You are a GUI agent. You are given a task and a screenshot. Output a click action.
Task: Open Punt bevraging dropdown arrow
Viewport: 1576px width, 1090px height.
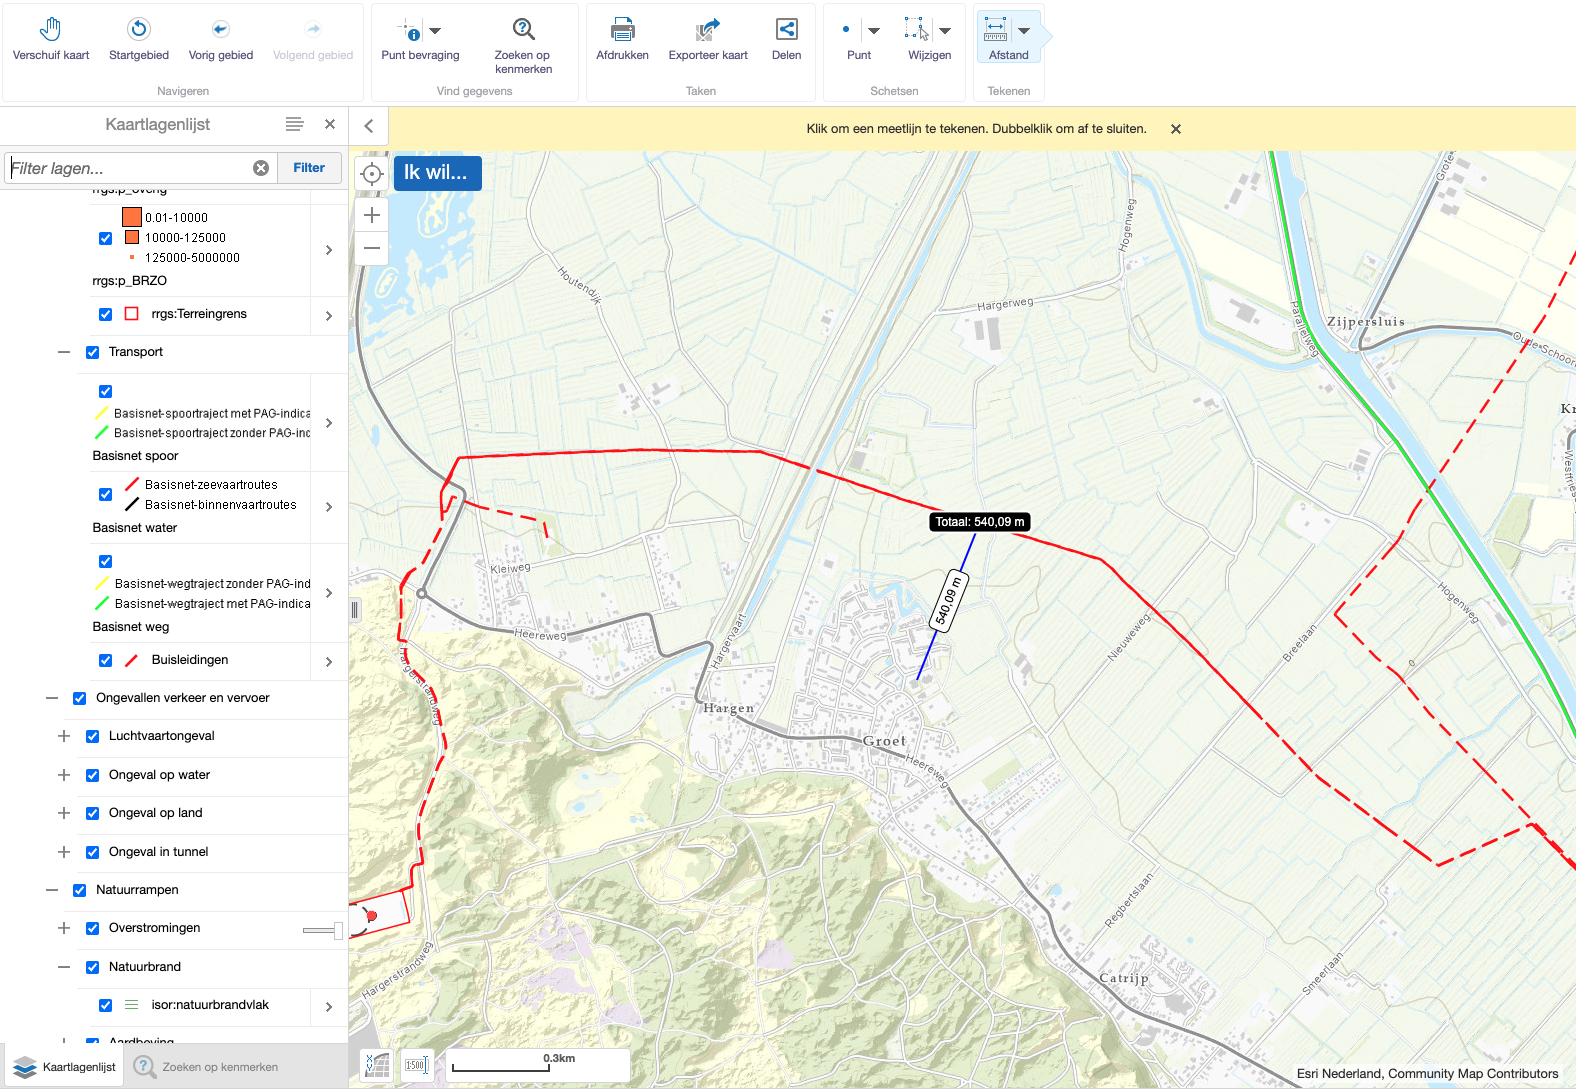pos(435,31)
